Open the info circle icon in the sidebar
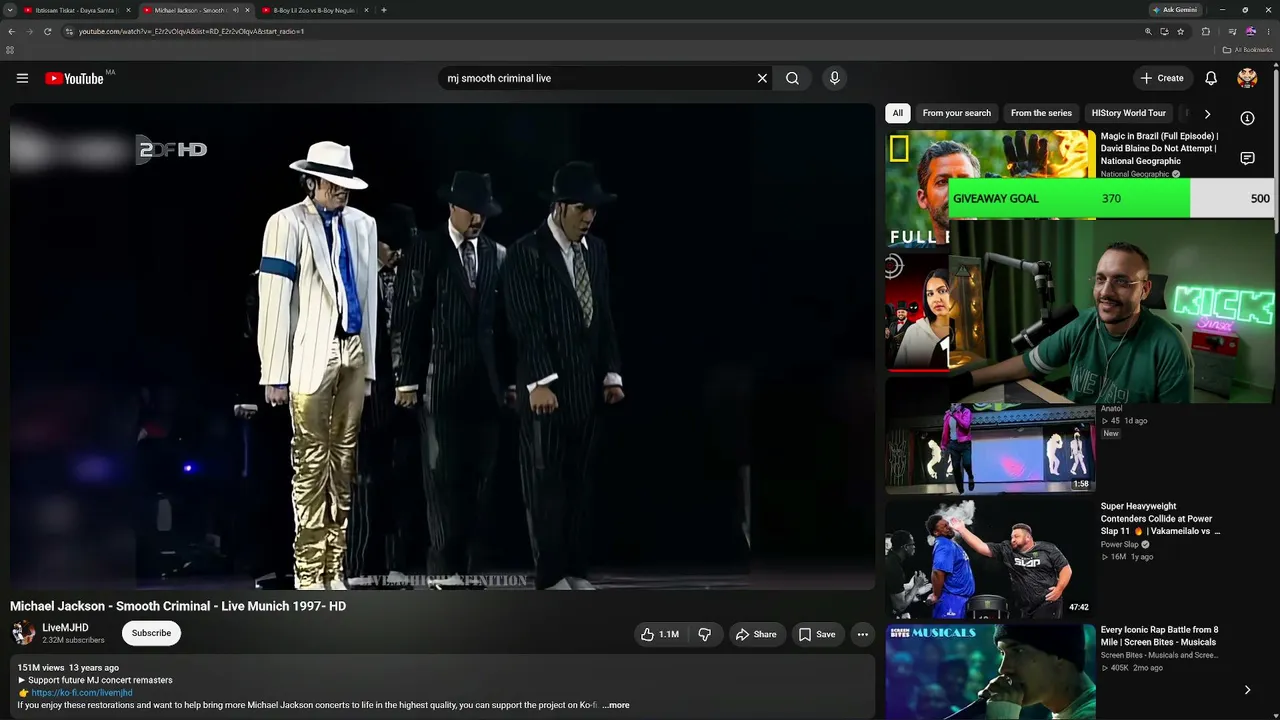Image resolution: width=1280 pixels, height=720 pixels. [1247, 118]
